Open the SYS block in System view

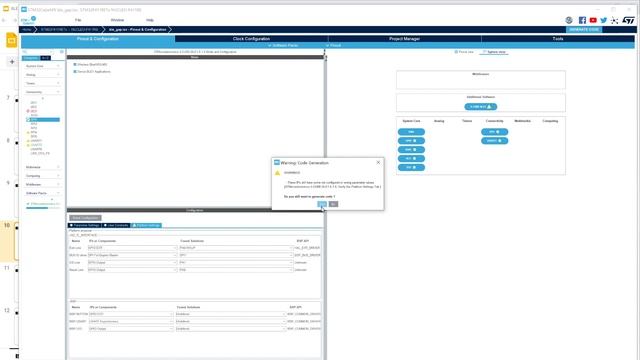click(x=411, y=167)
